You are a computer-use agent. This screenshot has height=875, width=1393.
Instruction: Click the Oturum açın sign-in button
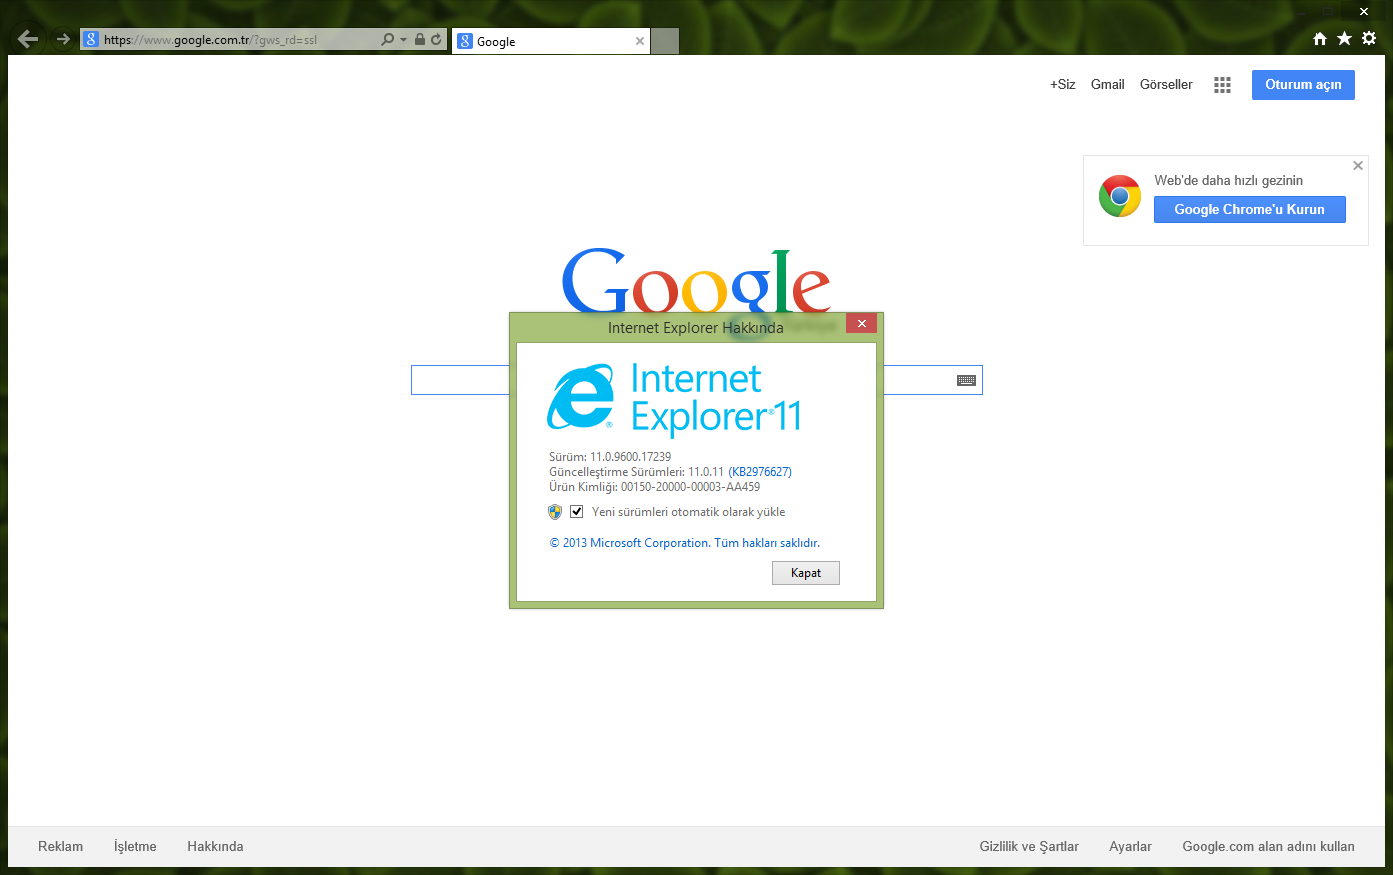[1303, 85]
